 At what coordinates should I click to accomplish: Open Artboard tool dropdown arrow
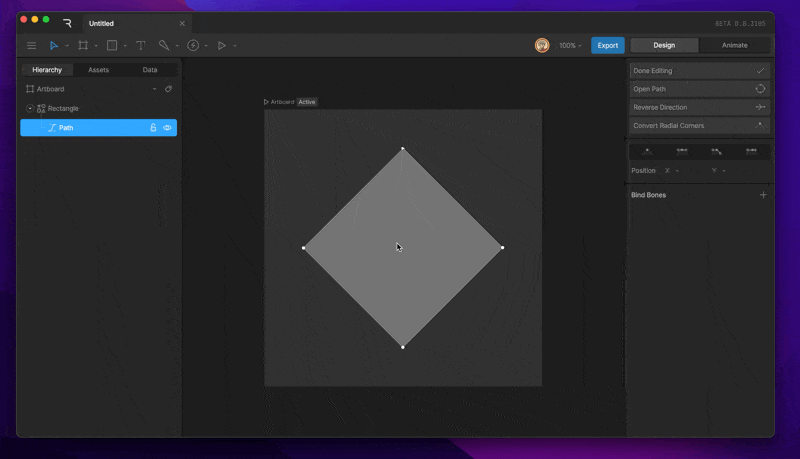[x=96, y=46]
